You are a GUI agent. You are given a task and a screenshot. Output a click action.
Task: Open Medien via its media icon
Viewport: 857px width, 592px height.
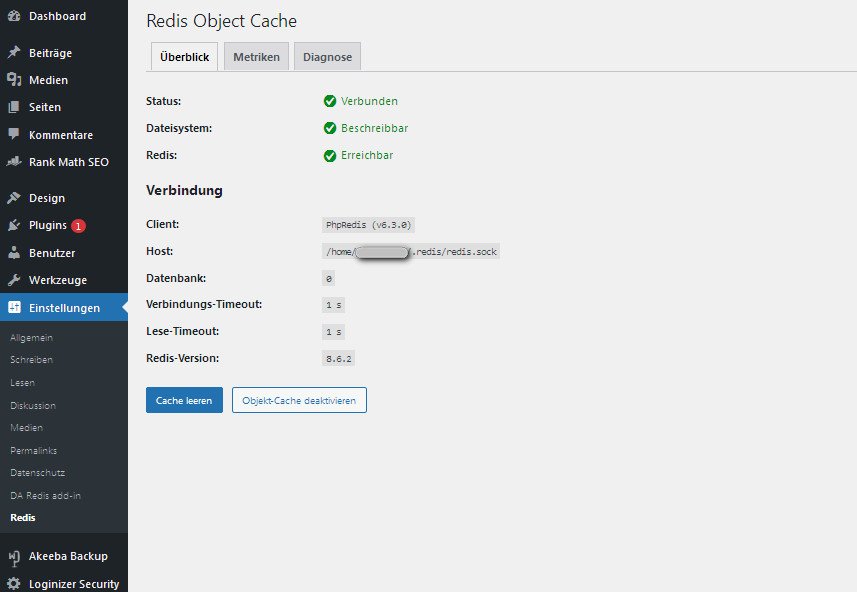14,80
